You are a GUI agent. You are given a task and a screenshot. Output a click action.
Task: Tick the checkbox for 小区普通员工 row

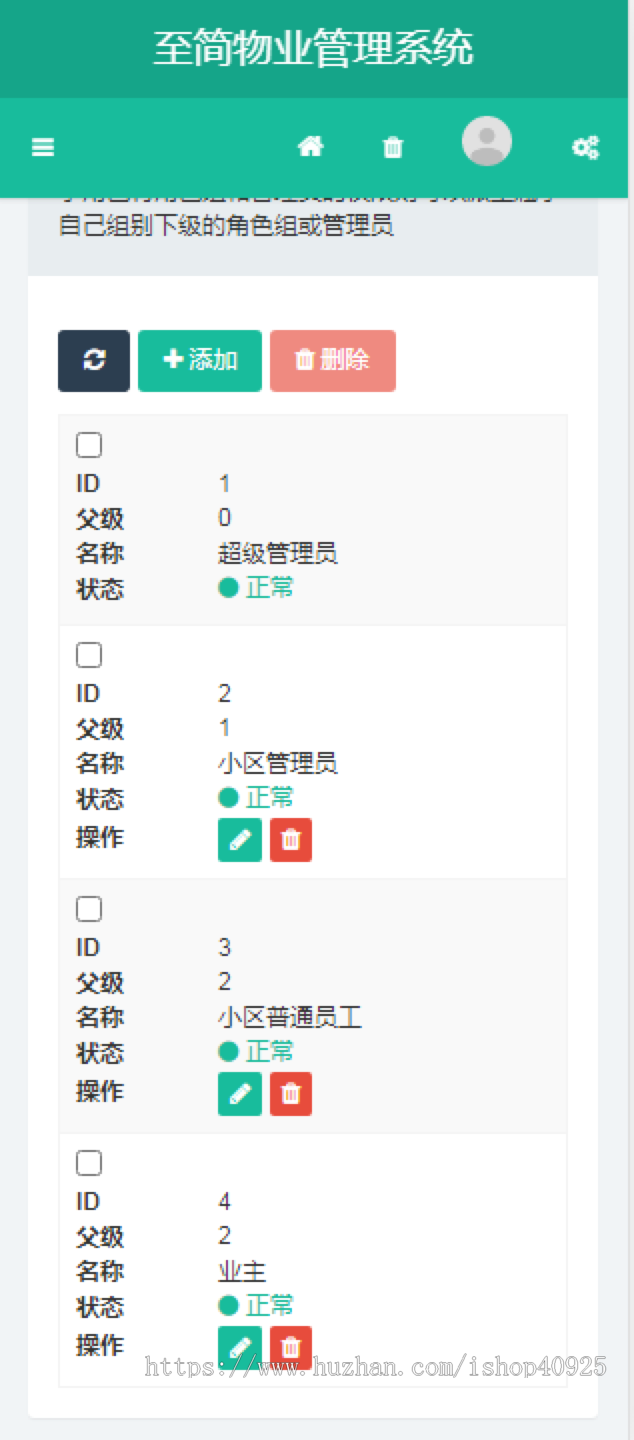[89, 909]
